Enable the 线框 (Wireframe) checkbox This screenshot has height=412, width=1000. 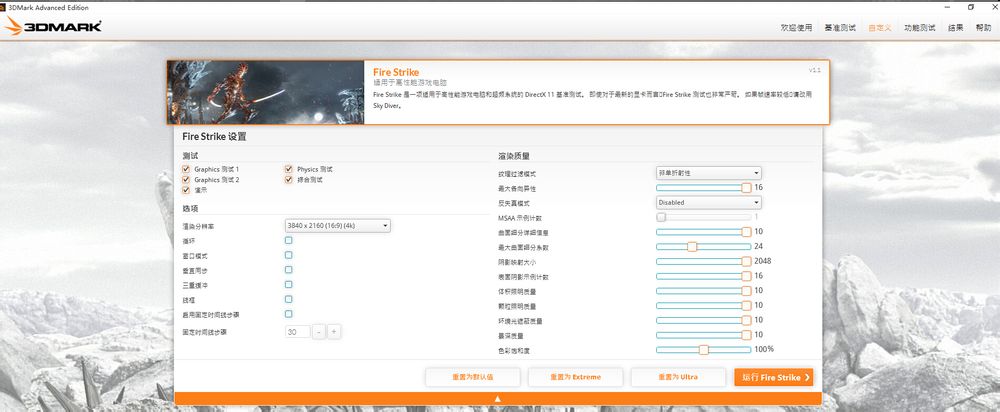(x=289, y=299)
